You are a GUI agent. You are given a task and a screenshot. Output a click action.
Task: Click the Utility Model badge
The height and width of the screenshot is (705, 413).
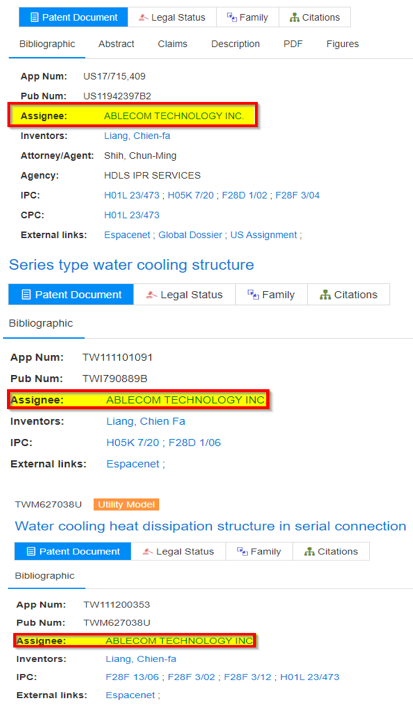(x=126, y=504)
